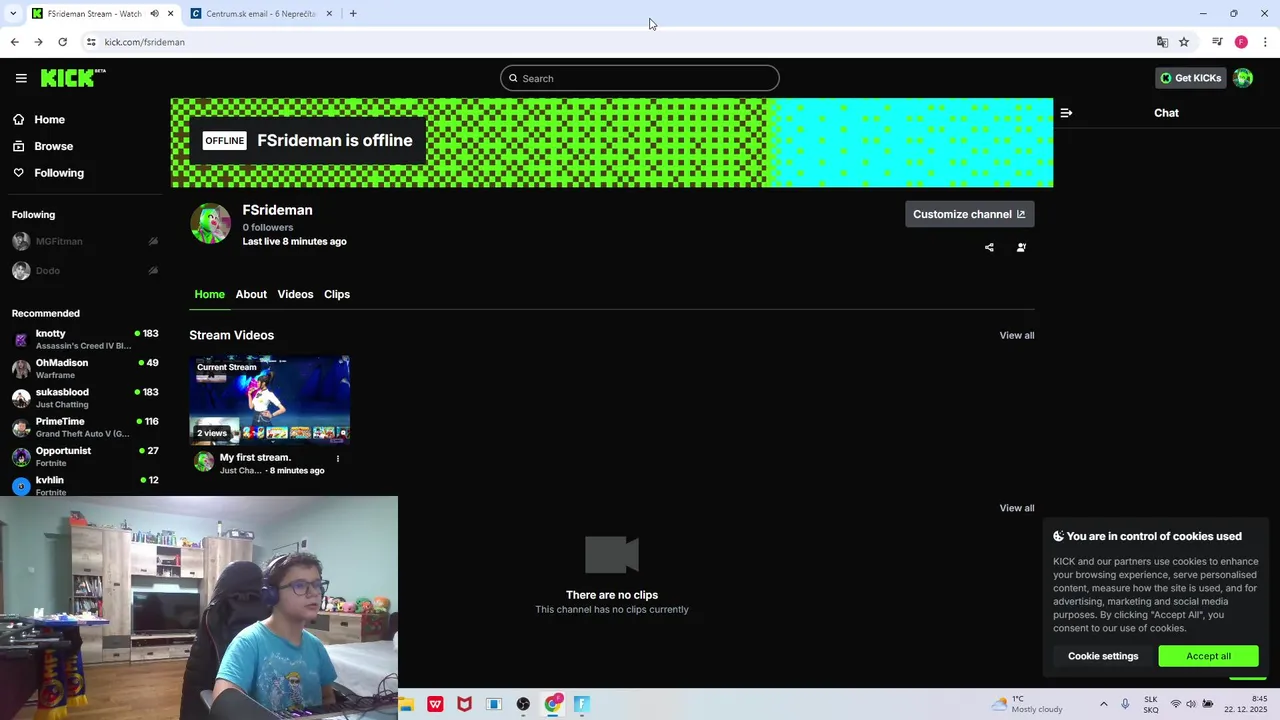
Task: Click the user icon next to share
Action: (1021, 247)
